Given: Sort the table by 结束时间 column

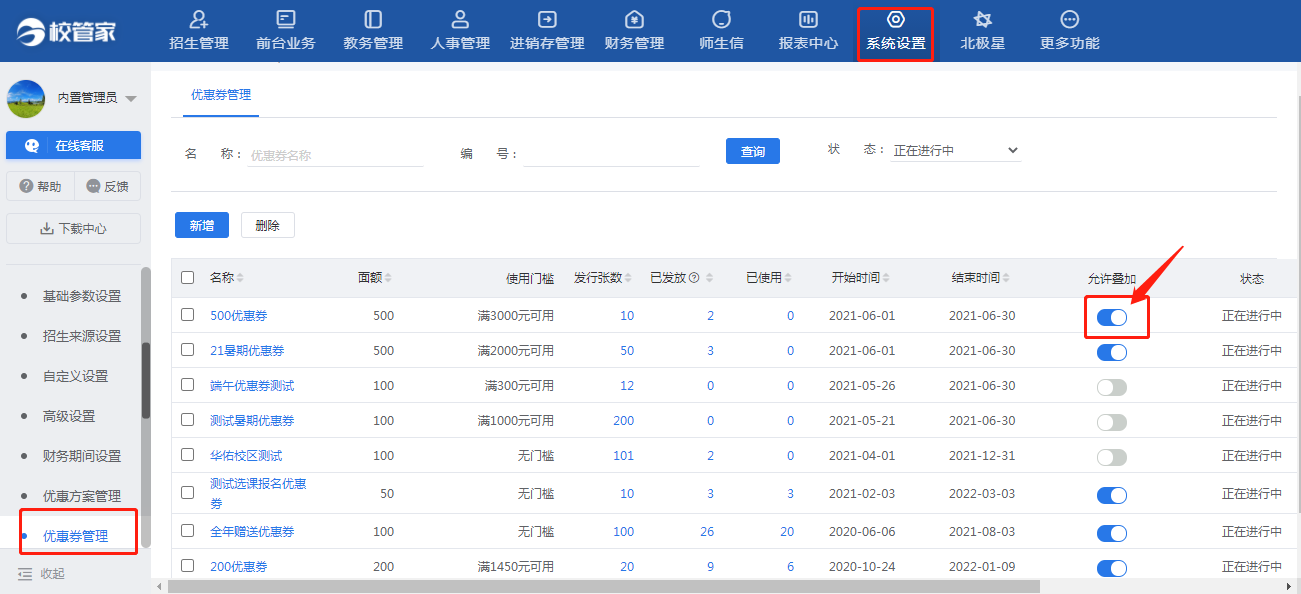Looking at the screenshot, I should (980, 278).
